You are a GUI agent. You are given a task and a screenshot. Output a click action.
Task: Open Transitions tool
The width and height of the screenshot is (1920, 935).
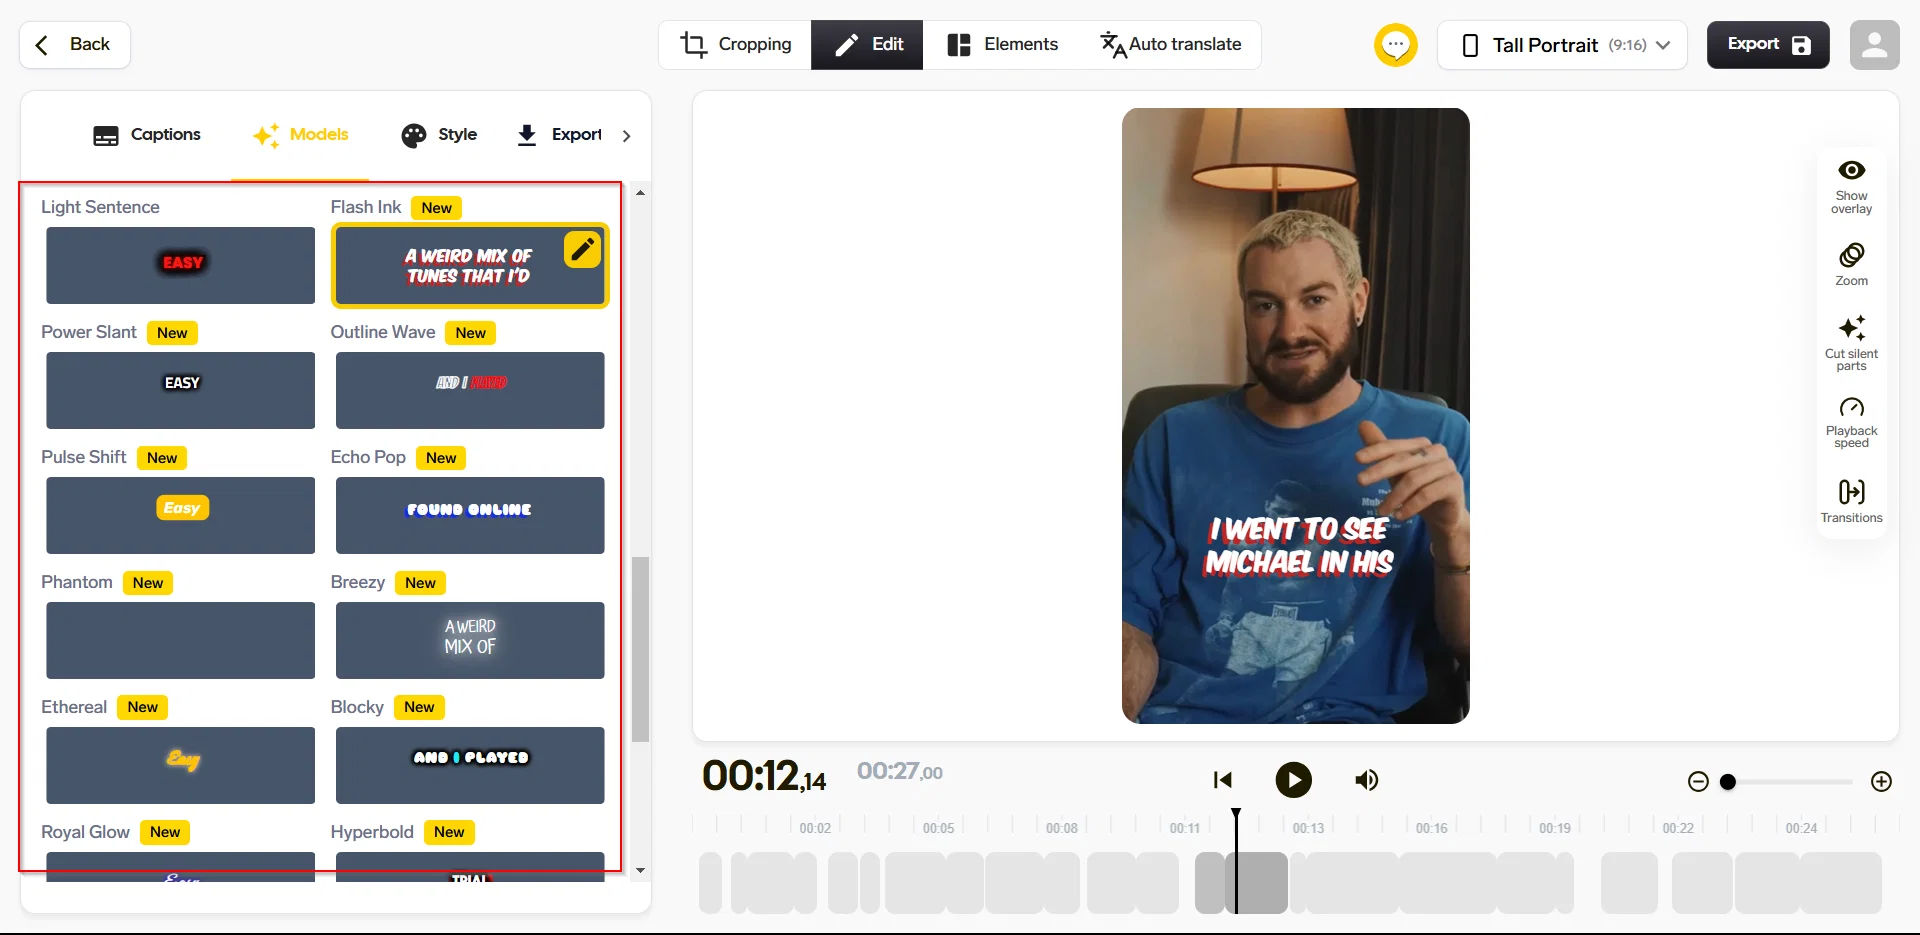click(x=1851, y=501)
